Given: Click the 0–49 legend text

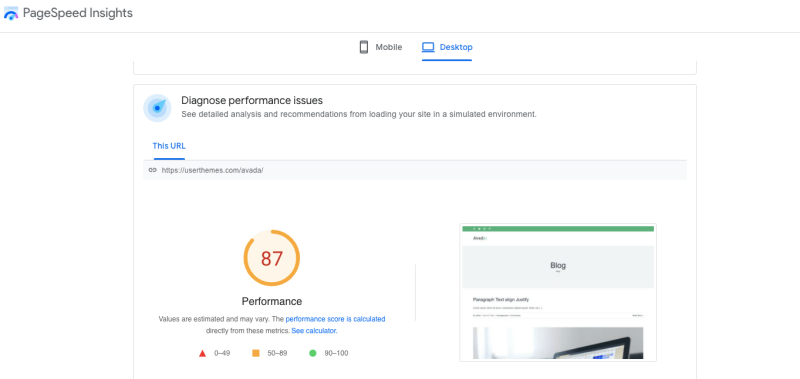Looking at the screenshot, I should click(222, 353).
